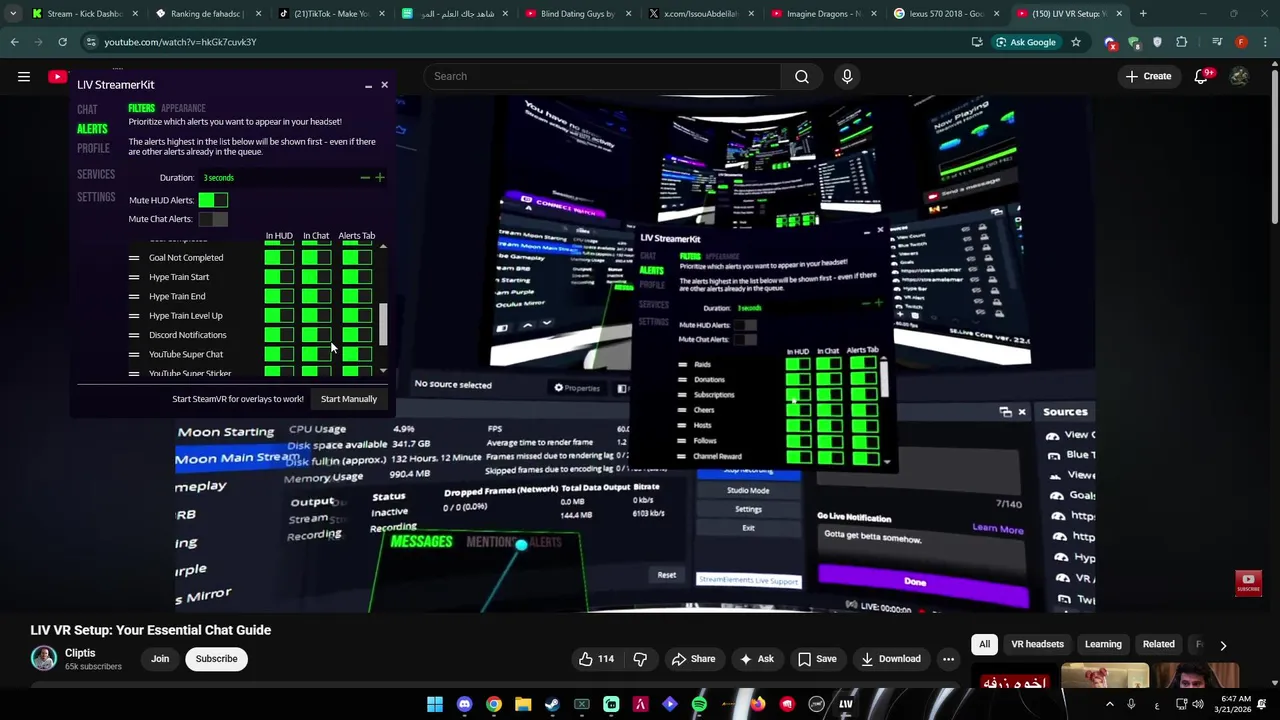Start voice search with the microphone
The height and width of the screenshot is (720, 1280).
(x=847, y=76)
